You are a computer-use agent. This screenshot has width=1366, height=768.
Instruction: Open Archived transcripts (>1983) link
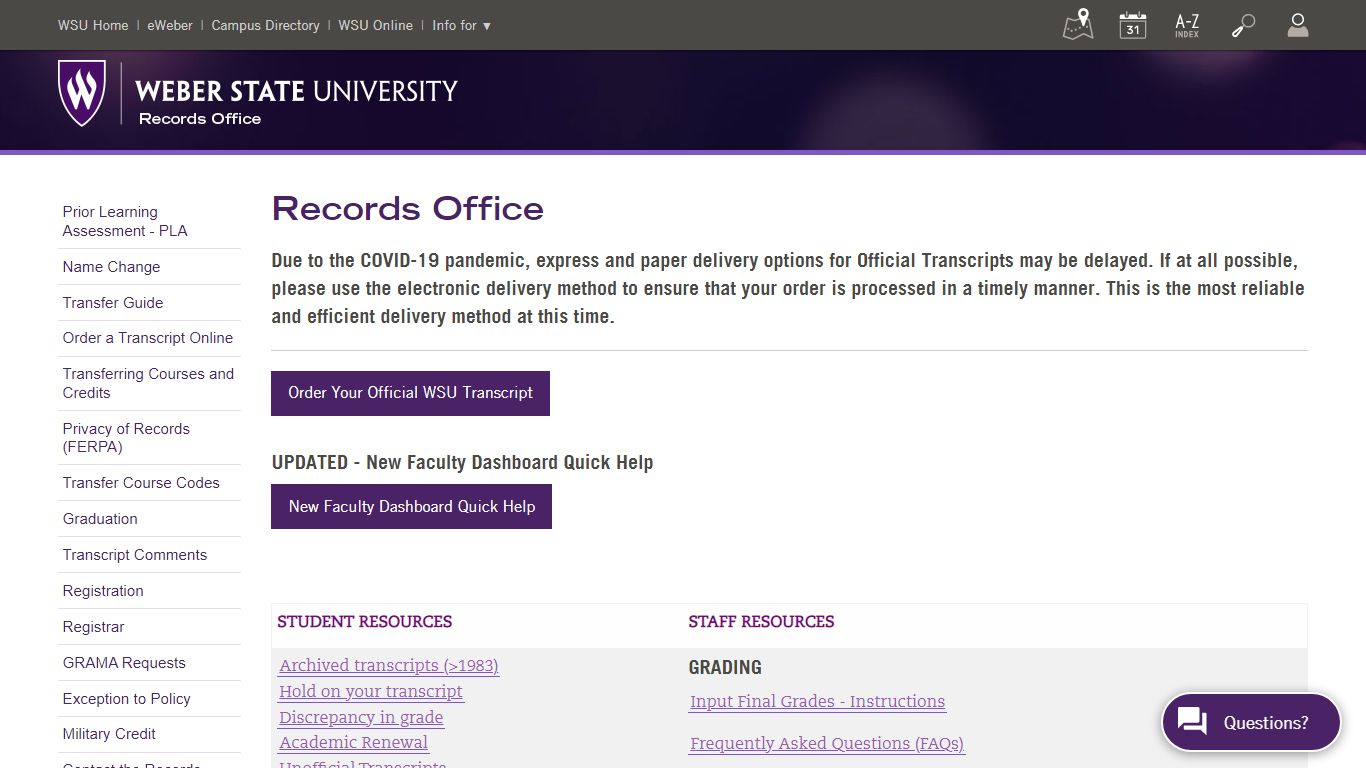389,665
